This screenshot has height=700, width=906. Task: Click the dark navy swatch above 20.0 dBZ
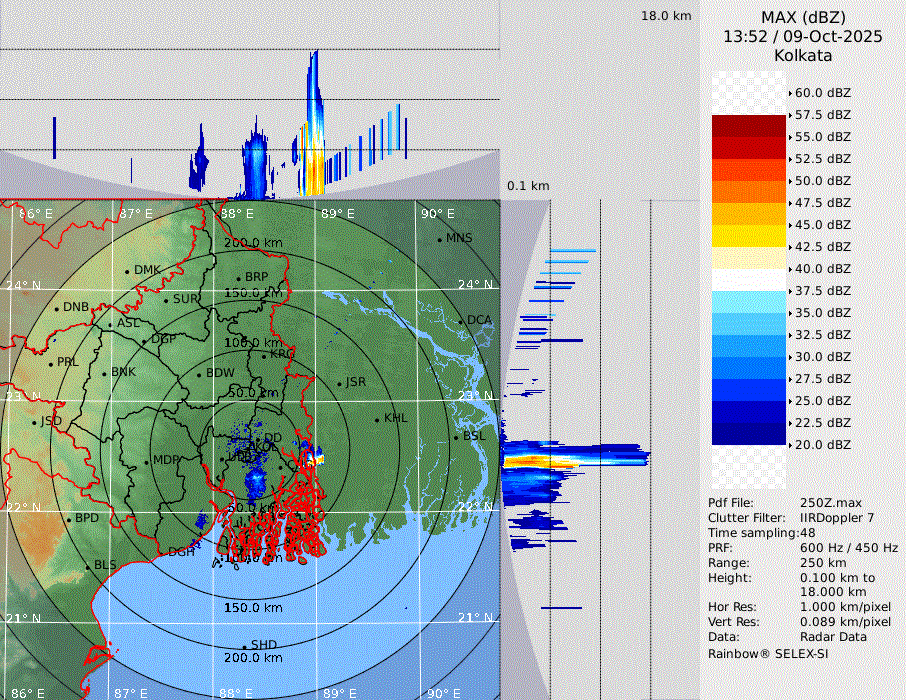point(748,433)
